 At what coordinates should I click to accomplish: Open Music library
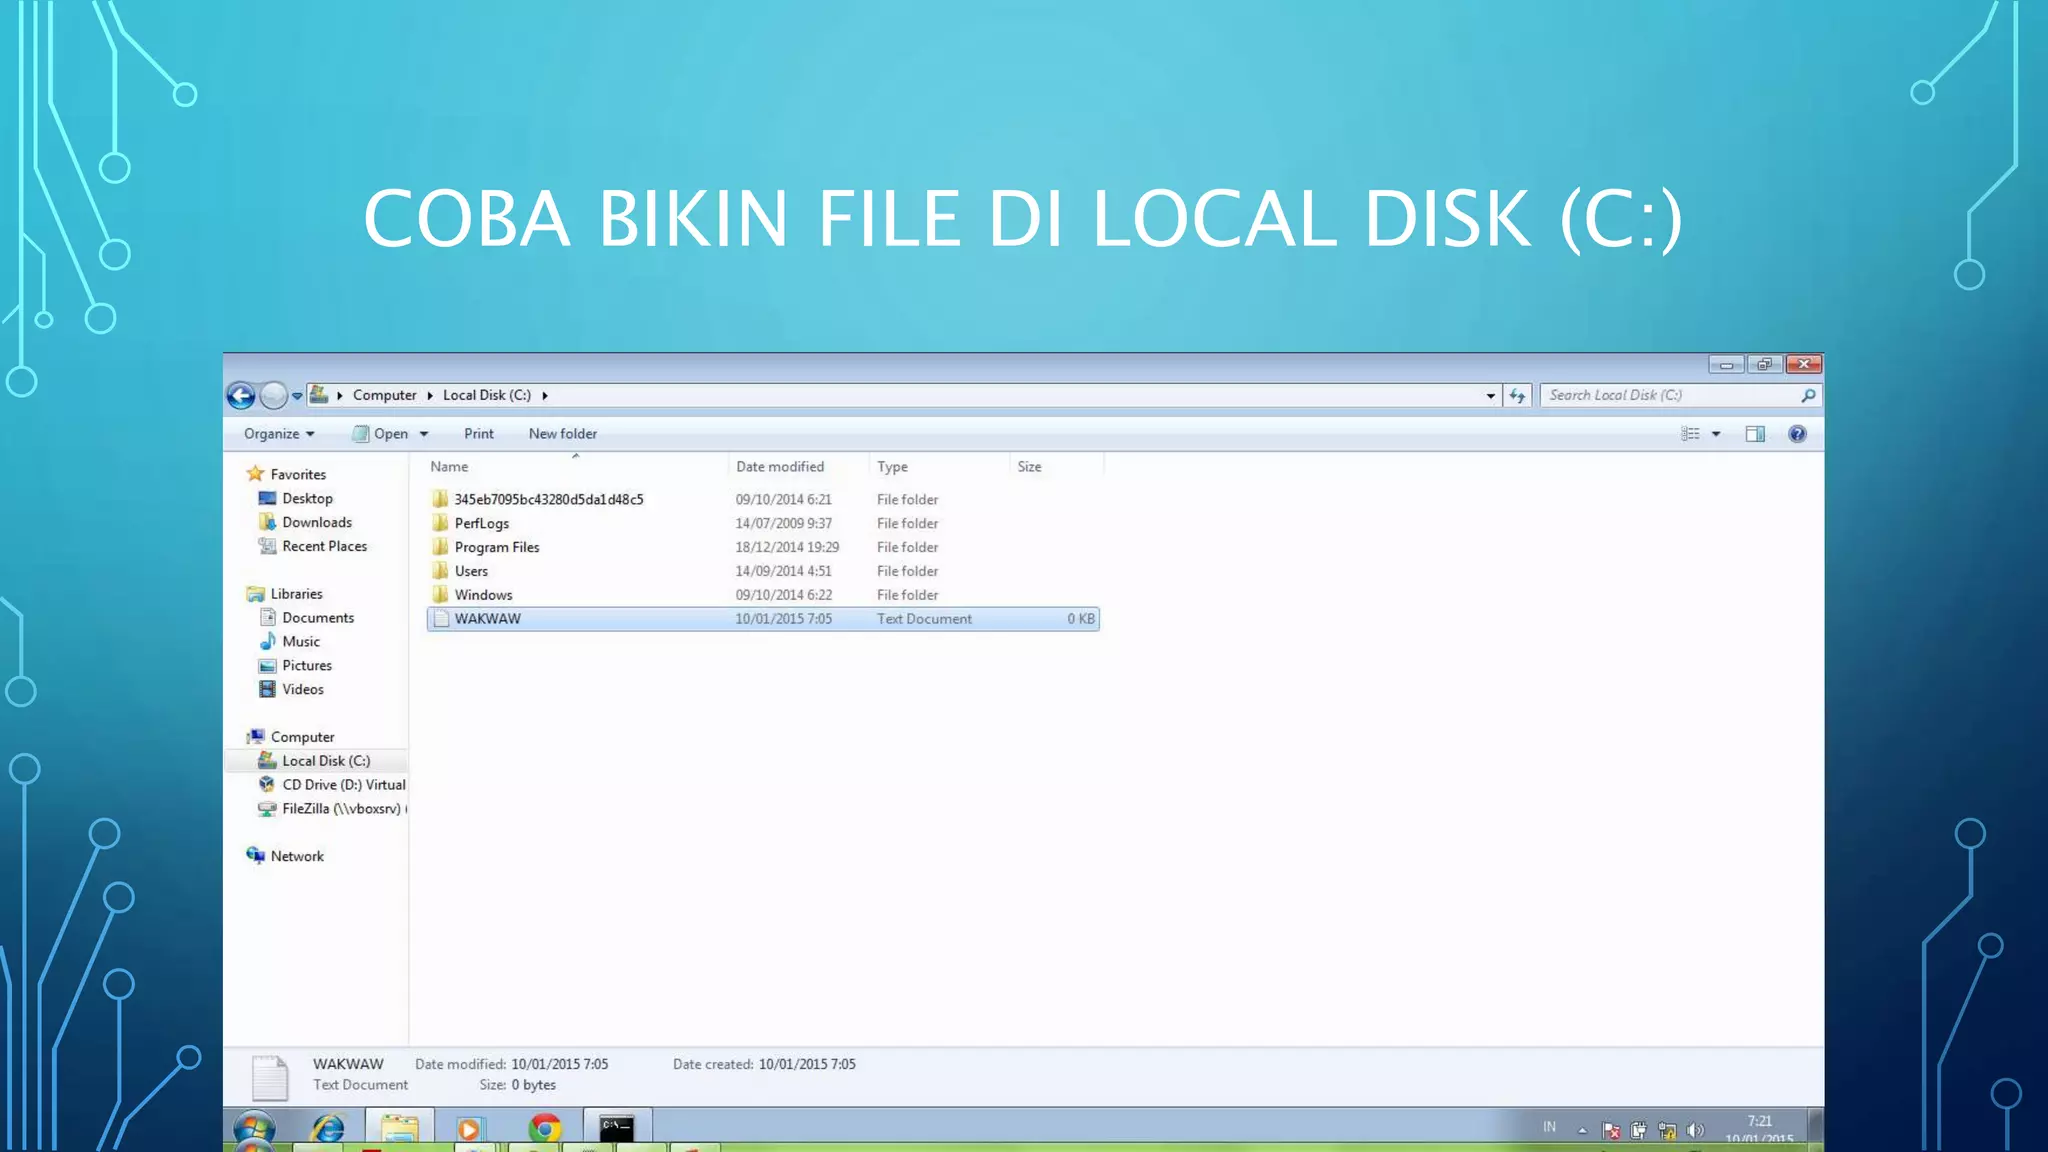pos(301,642)
